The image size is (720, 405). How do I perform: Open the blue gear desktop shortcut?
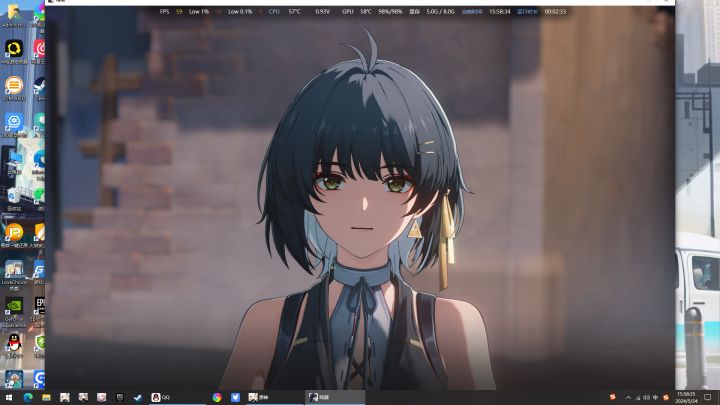[x=14, y=124]
